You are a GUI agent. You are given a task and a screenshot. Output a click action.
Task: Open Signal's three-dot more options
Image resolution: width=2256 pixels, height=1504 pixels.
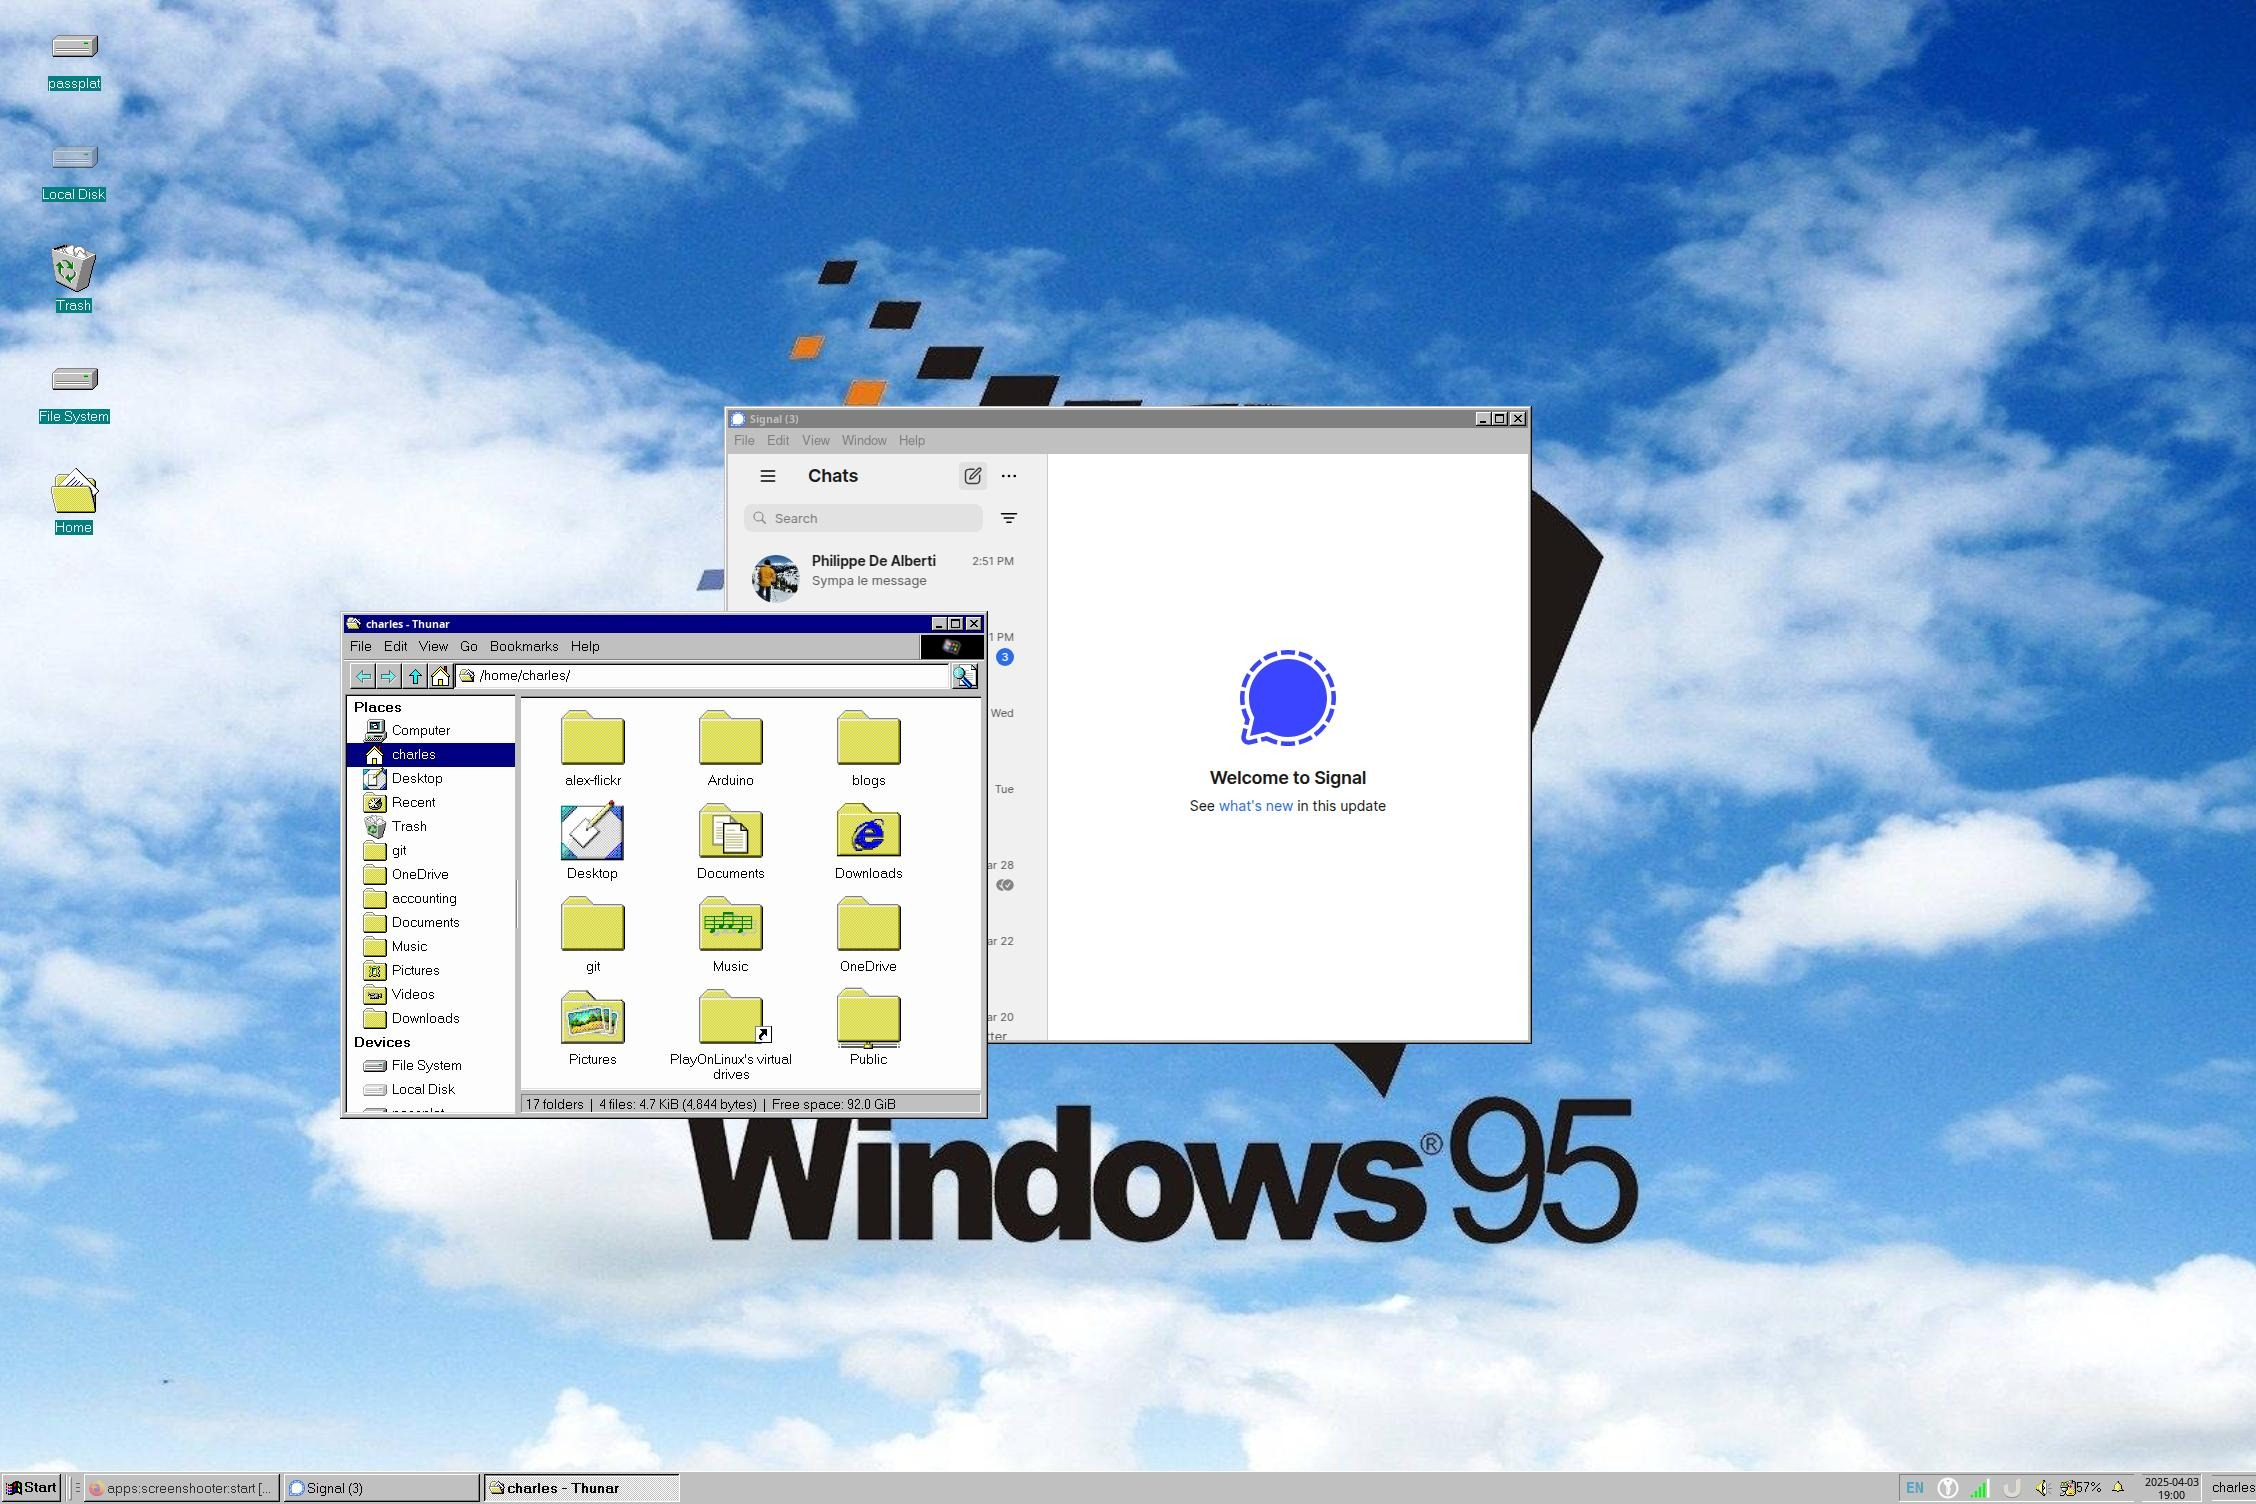pyautogui.click(x=1009, y=476)
